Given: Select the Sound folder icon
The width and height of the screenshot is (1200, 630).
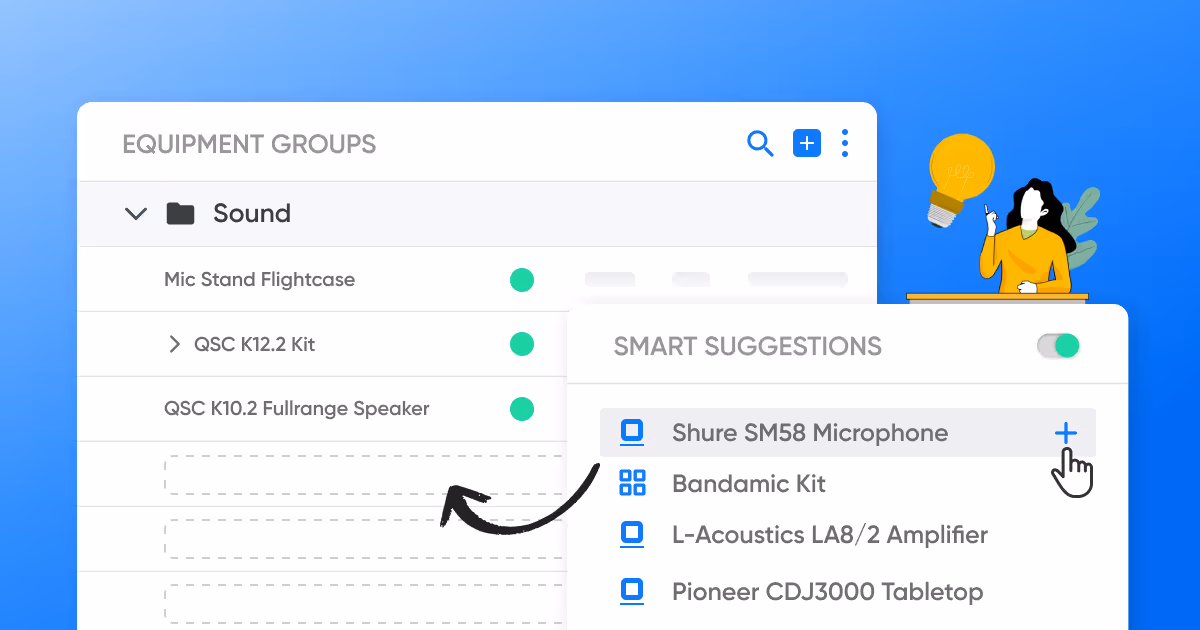Looking at the screenshot, I should tap(180, 213).
